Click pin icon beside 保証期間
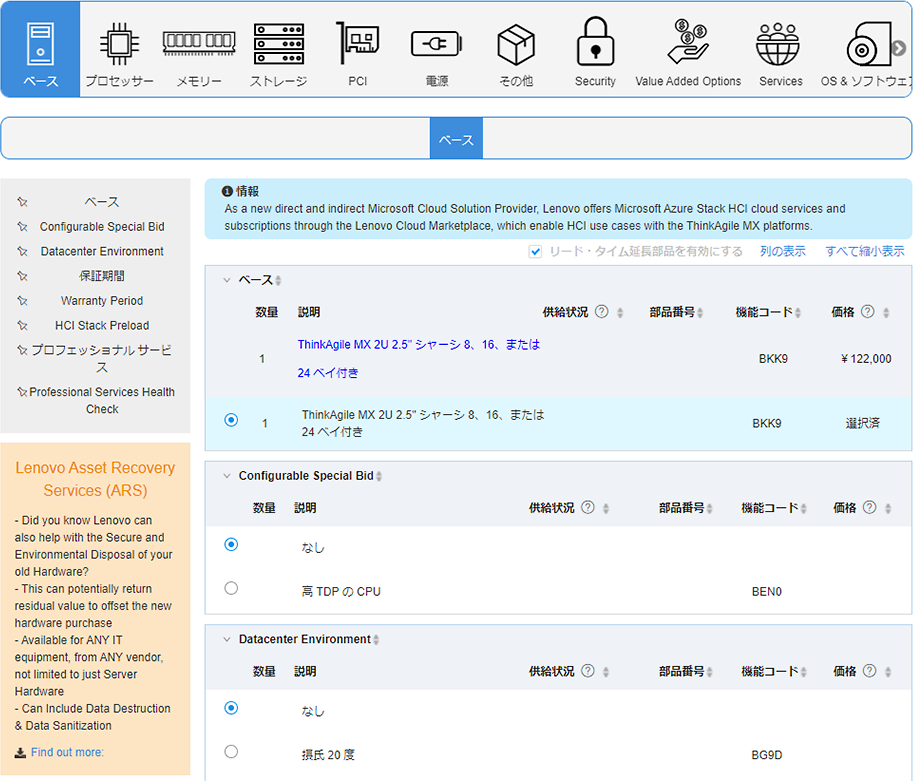 [x=22, y=275]
